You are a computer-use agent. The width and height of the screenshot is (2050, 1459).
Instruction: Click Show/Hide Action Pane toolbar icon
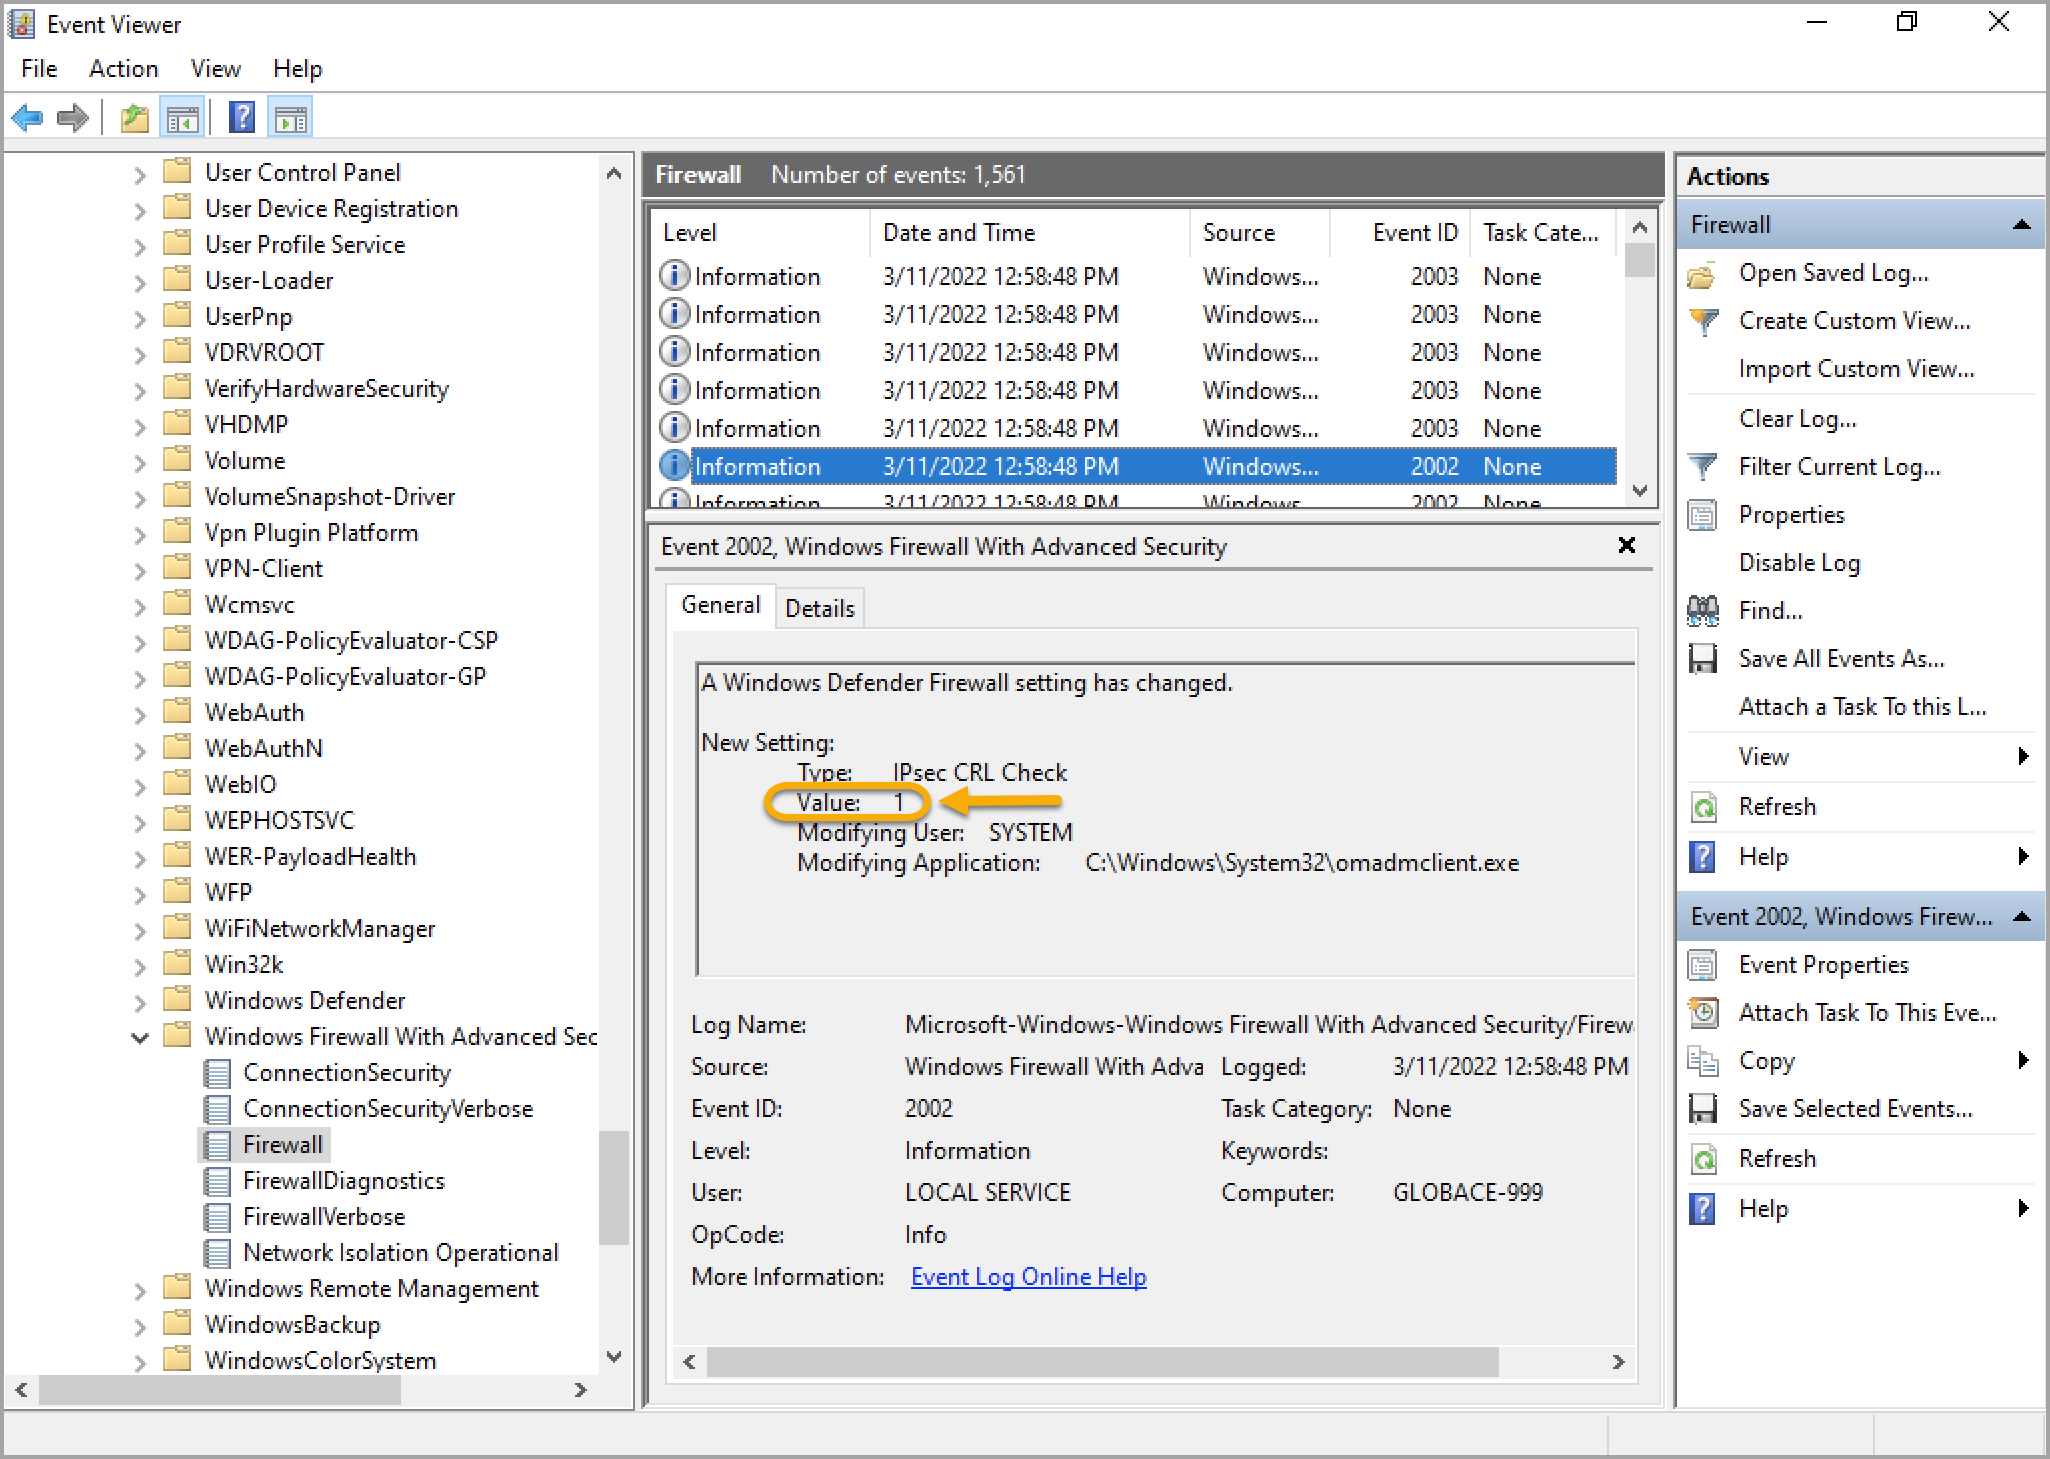pos(291,118)
